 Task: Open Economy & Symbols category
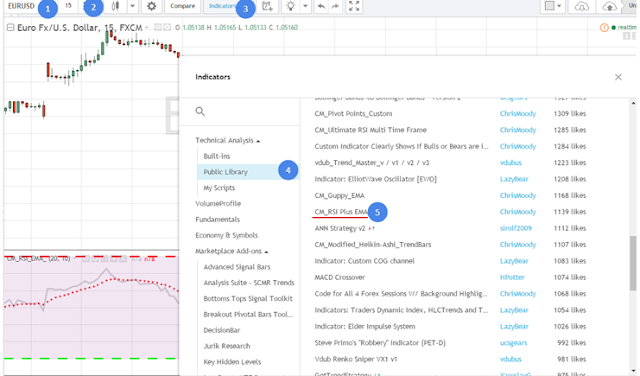[227, 235]
